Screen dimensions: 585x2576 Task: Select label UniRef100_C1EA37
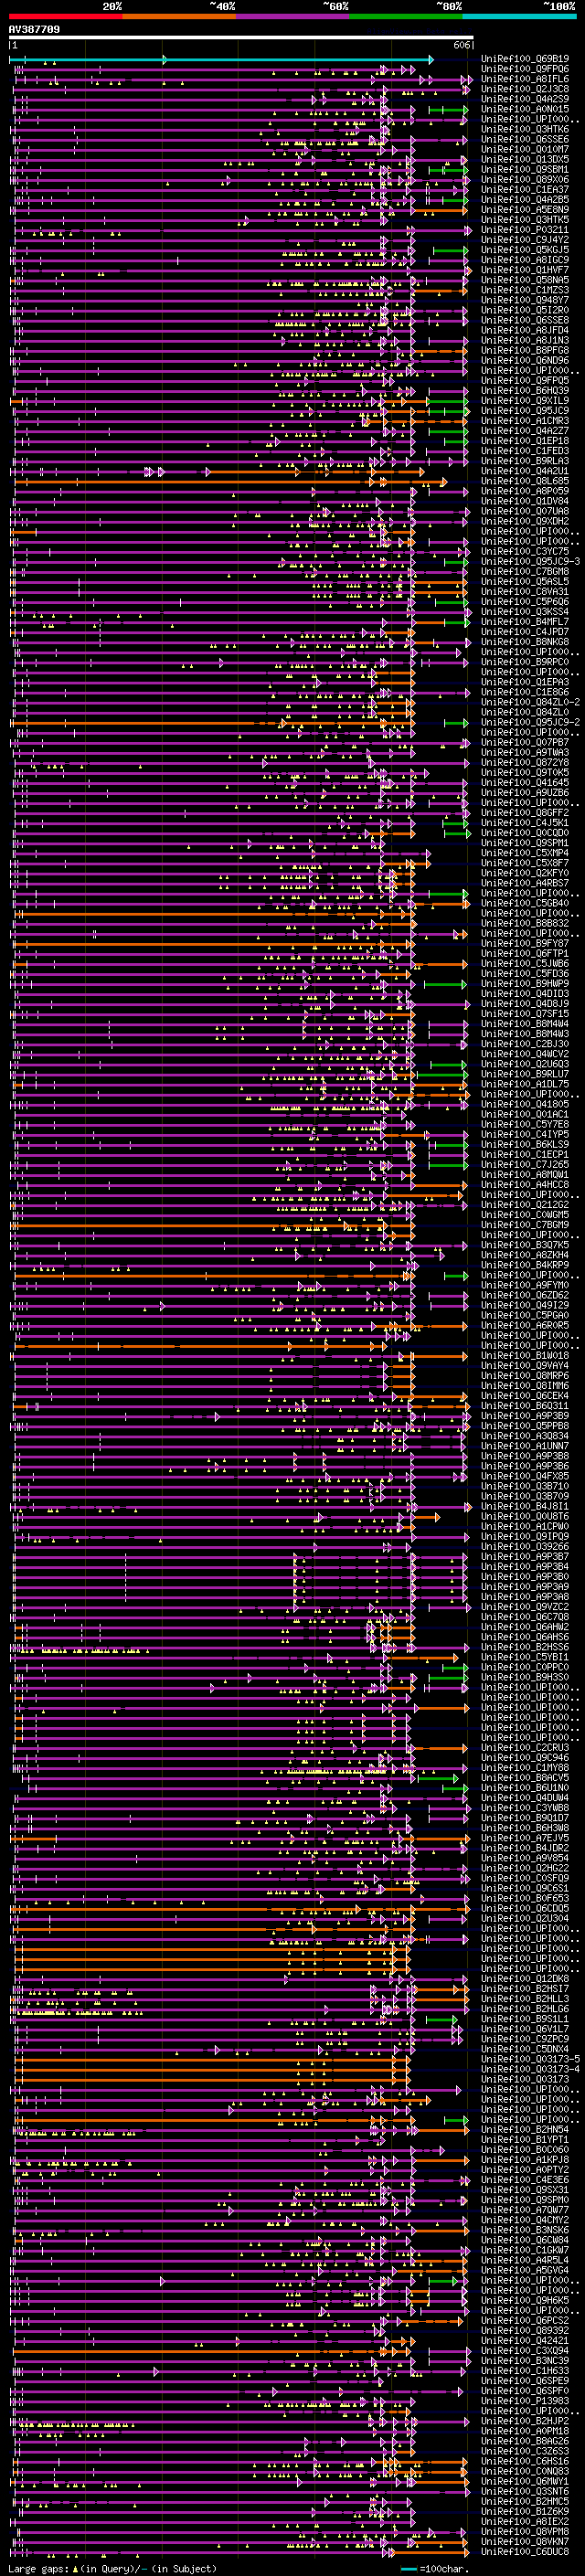[525, 189]
